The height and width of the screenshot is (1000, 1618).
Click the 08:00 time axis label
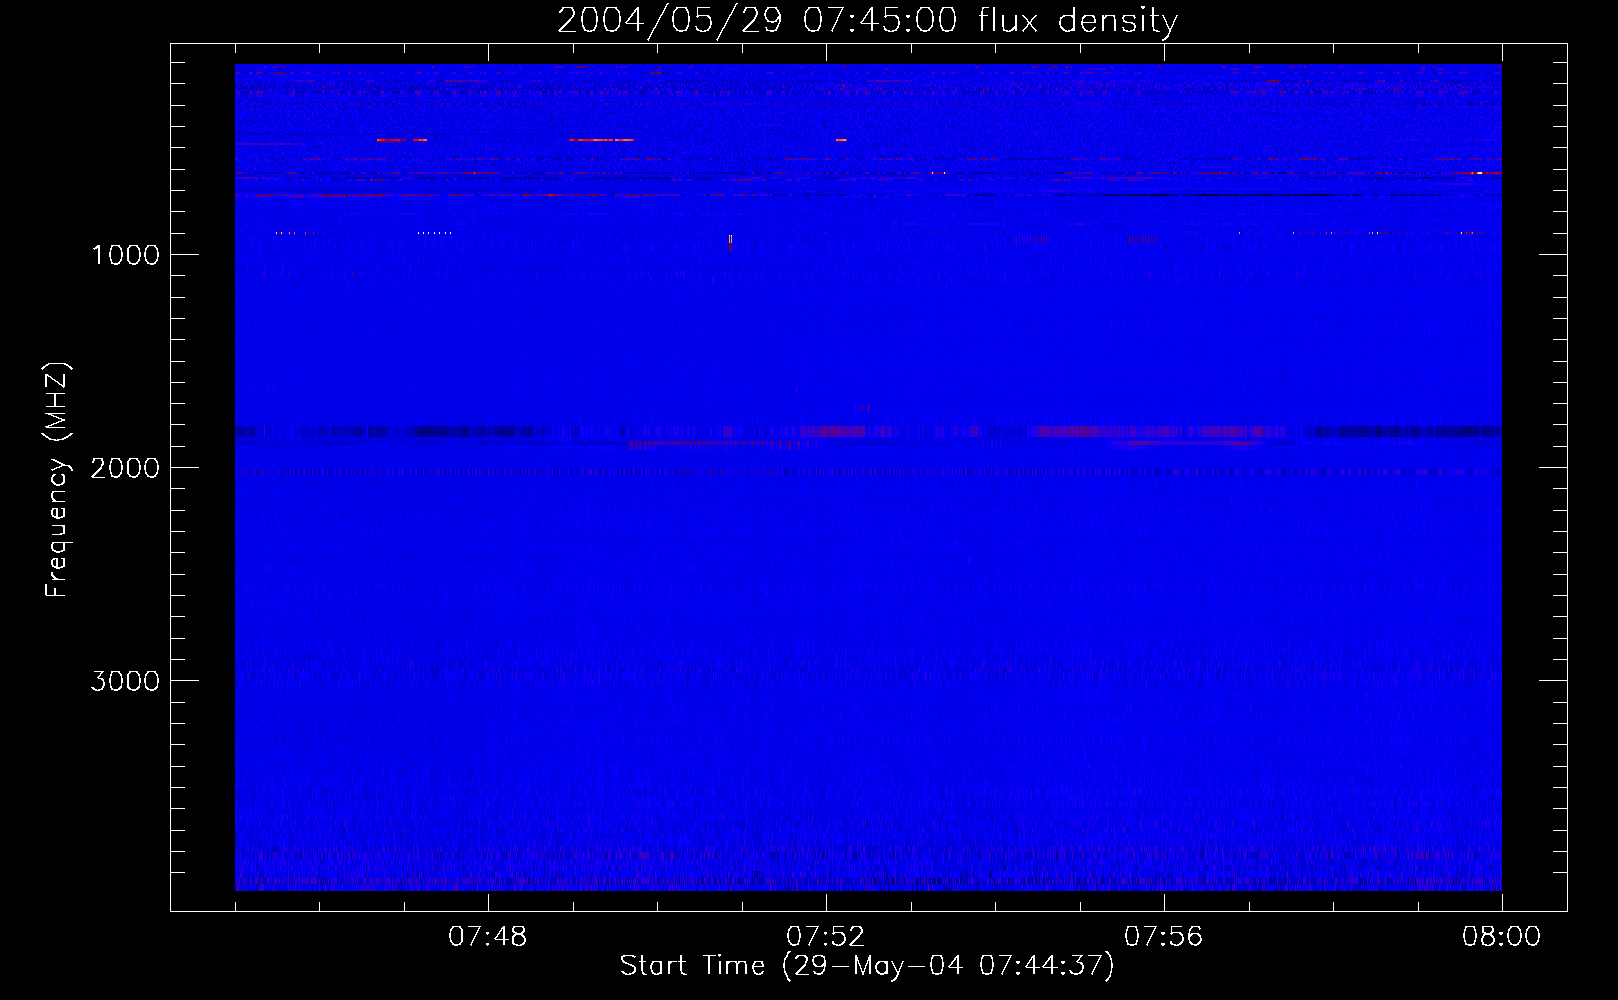pos(1501,937)
